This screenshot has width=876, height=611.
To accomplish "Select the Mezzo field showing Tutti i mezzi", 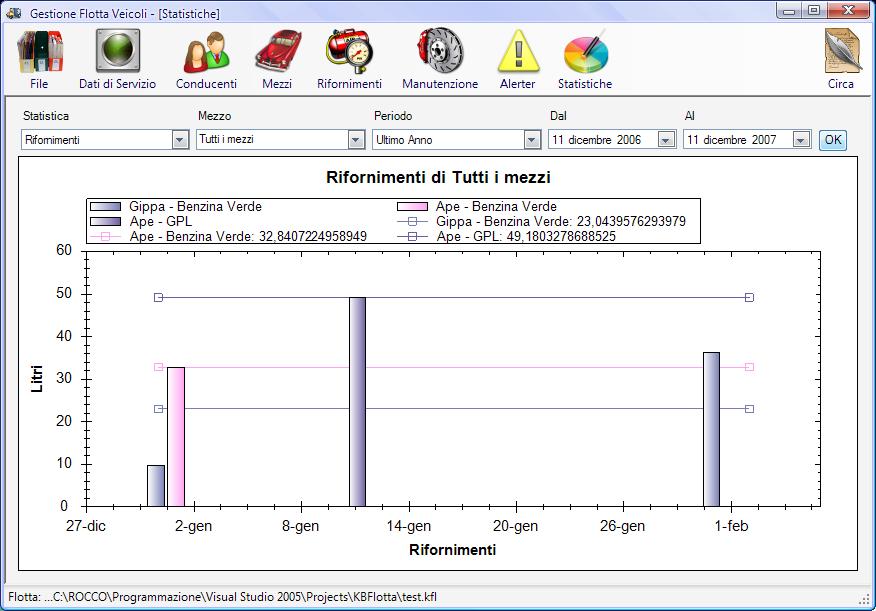I will tap(280, 140).
